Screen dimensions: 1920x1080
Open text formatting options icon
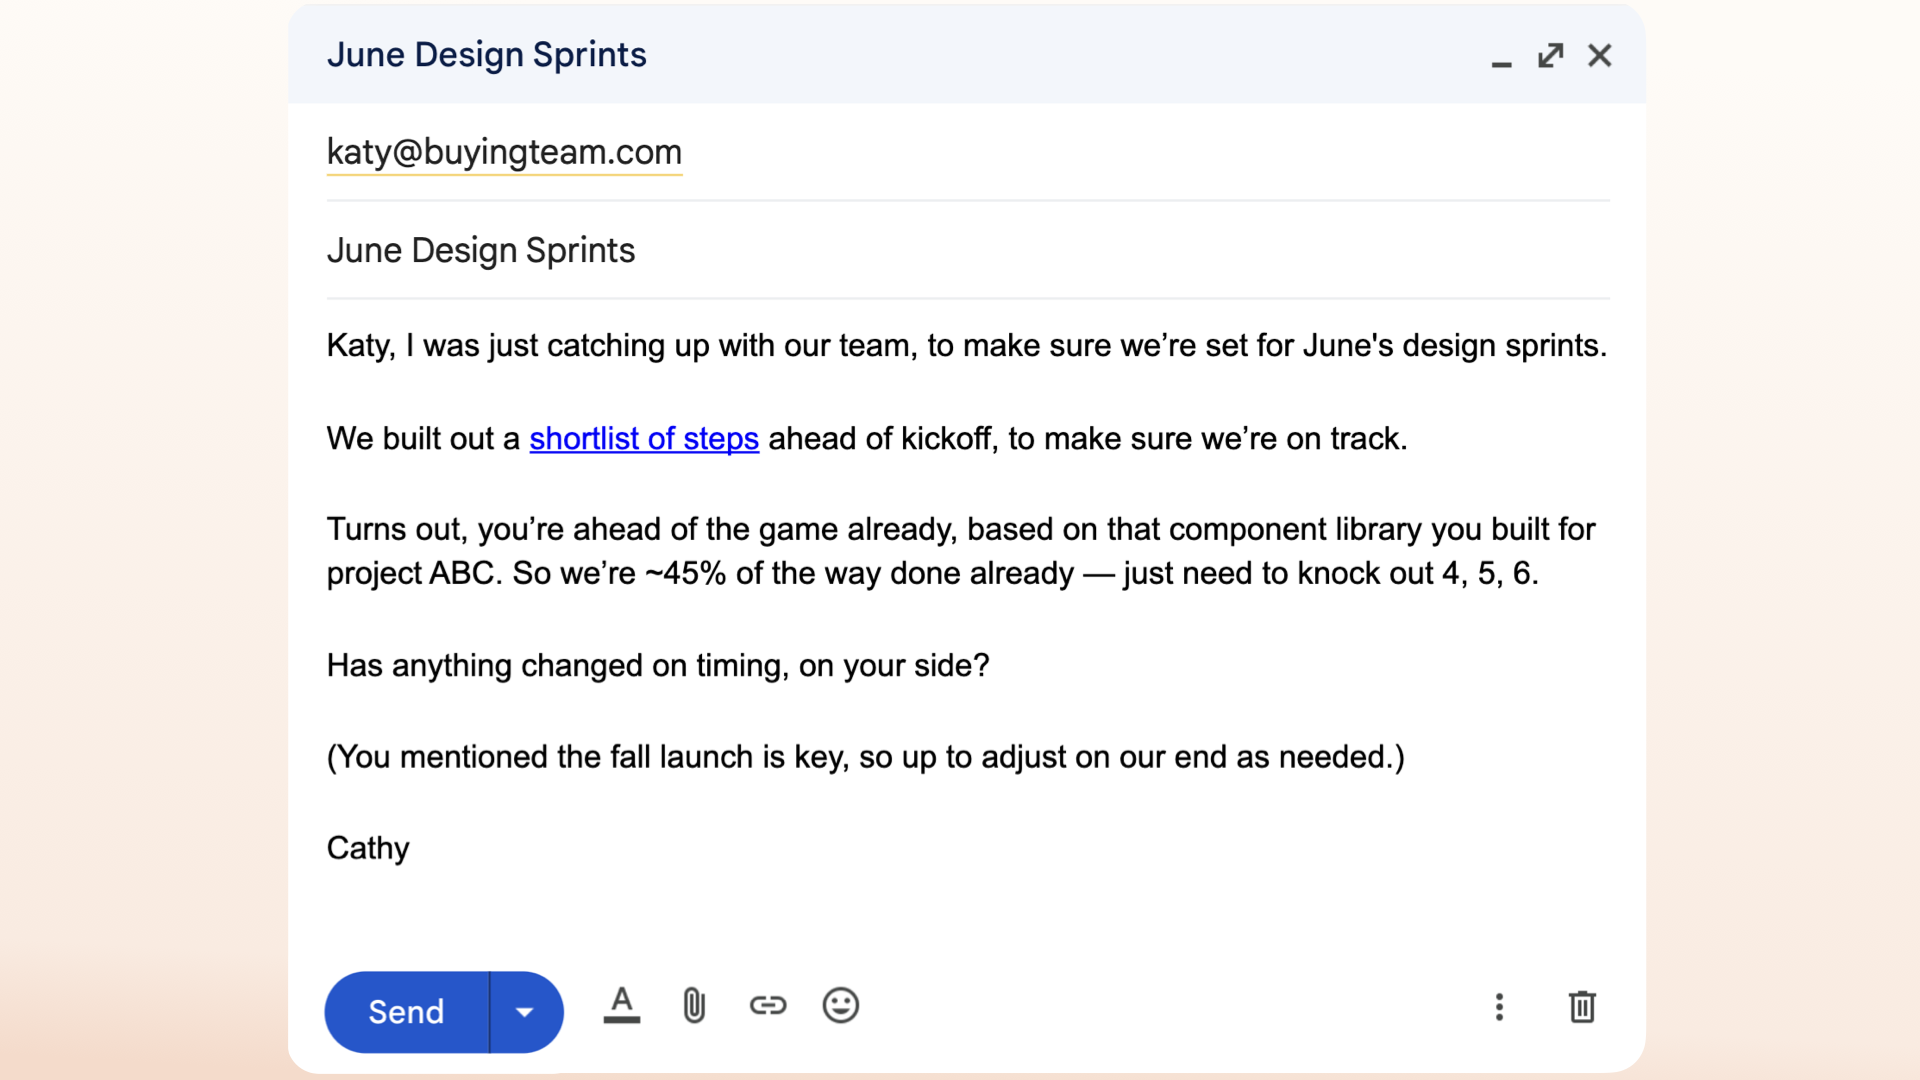coord(621,1005)
